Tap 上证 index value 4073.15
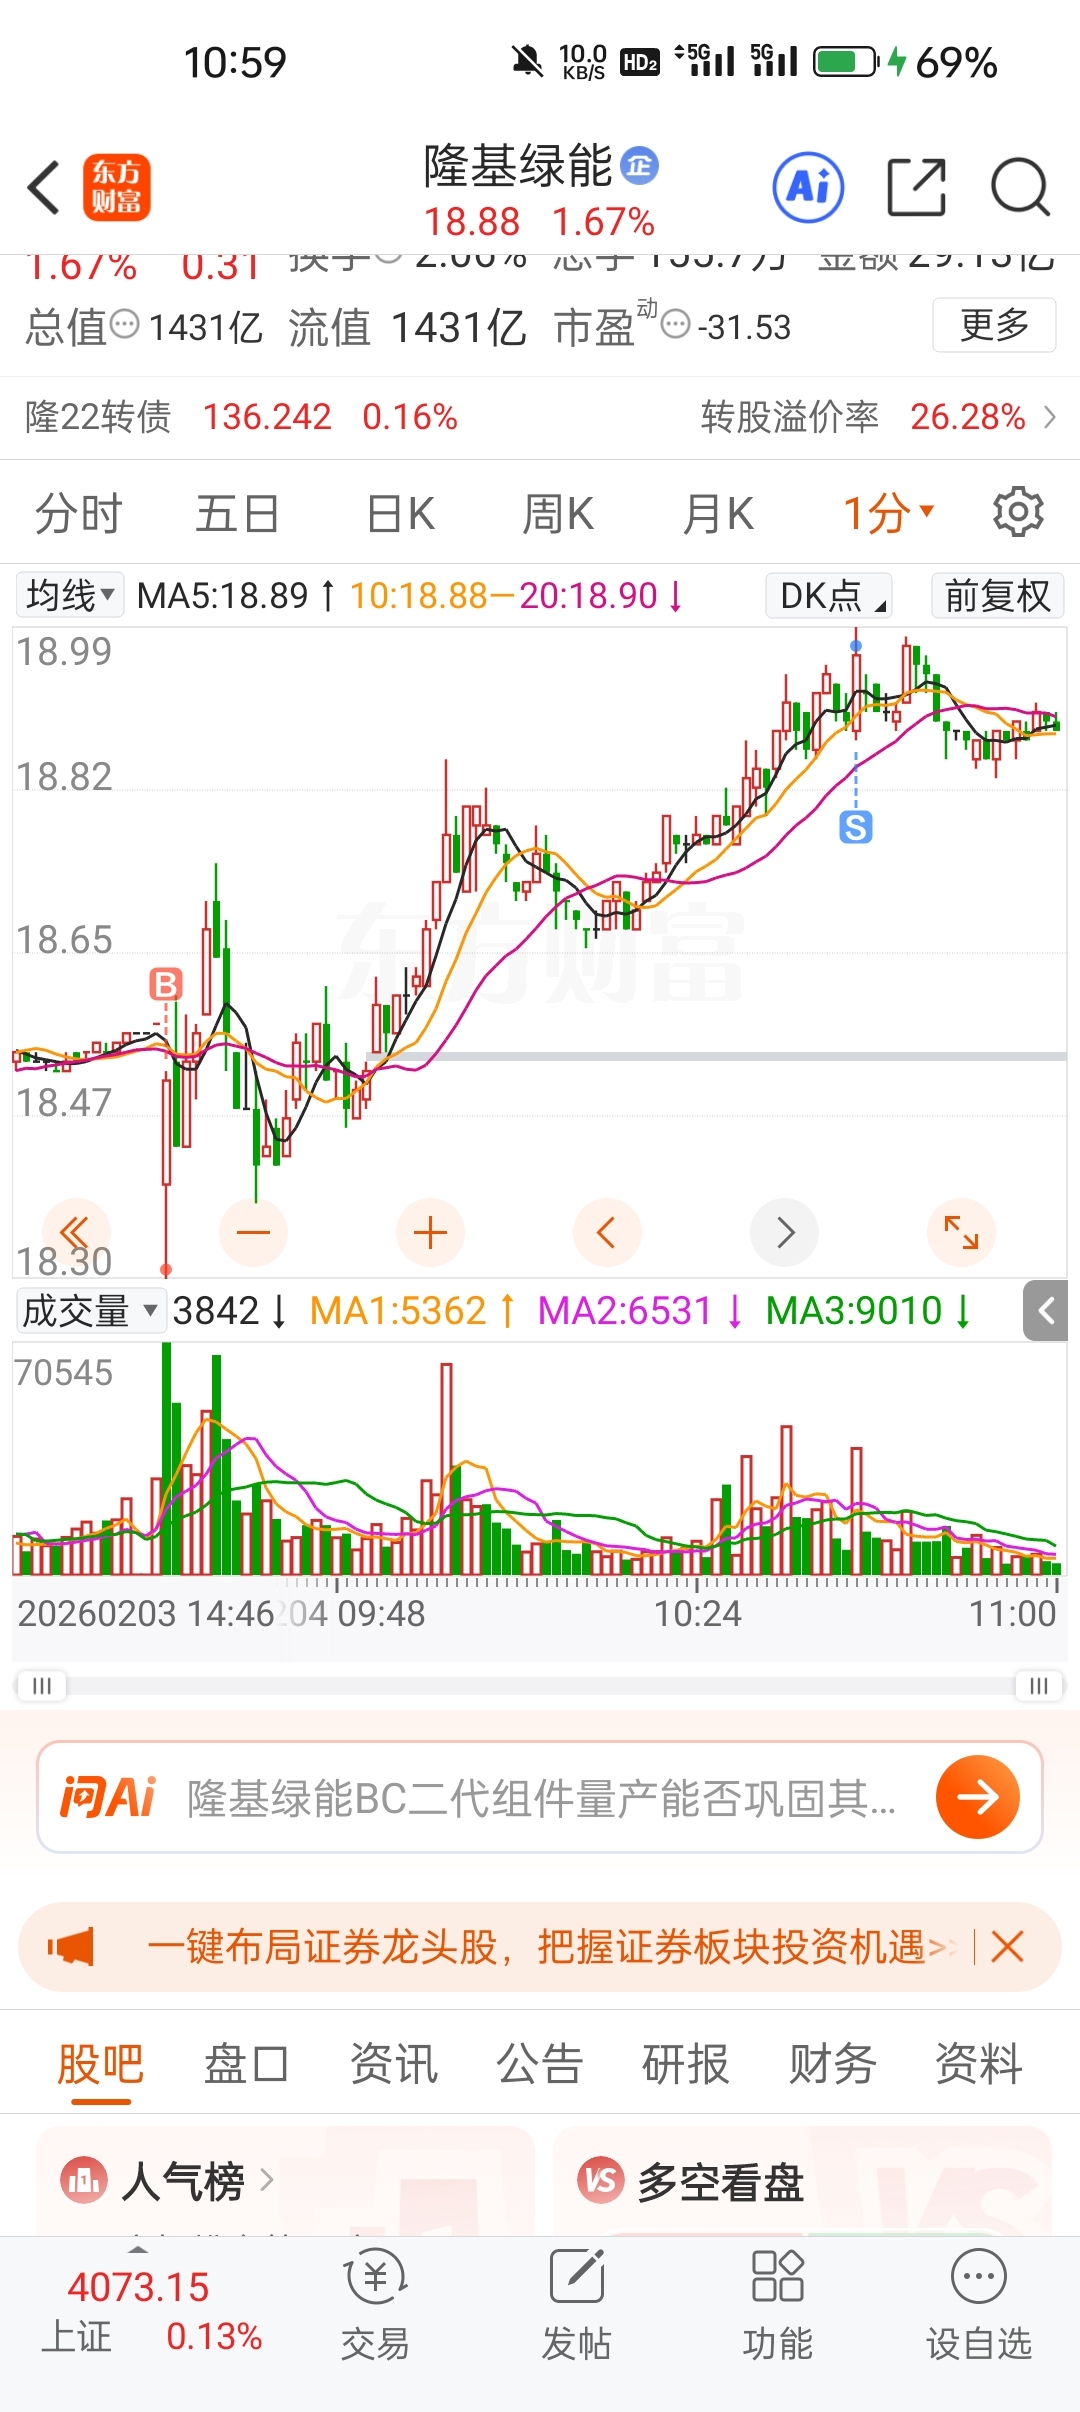Image resolution: width=1080 pixels, height=2412 pixels. coord(138,2287)
